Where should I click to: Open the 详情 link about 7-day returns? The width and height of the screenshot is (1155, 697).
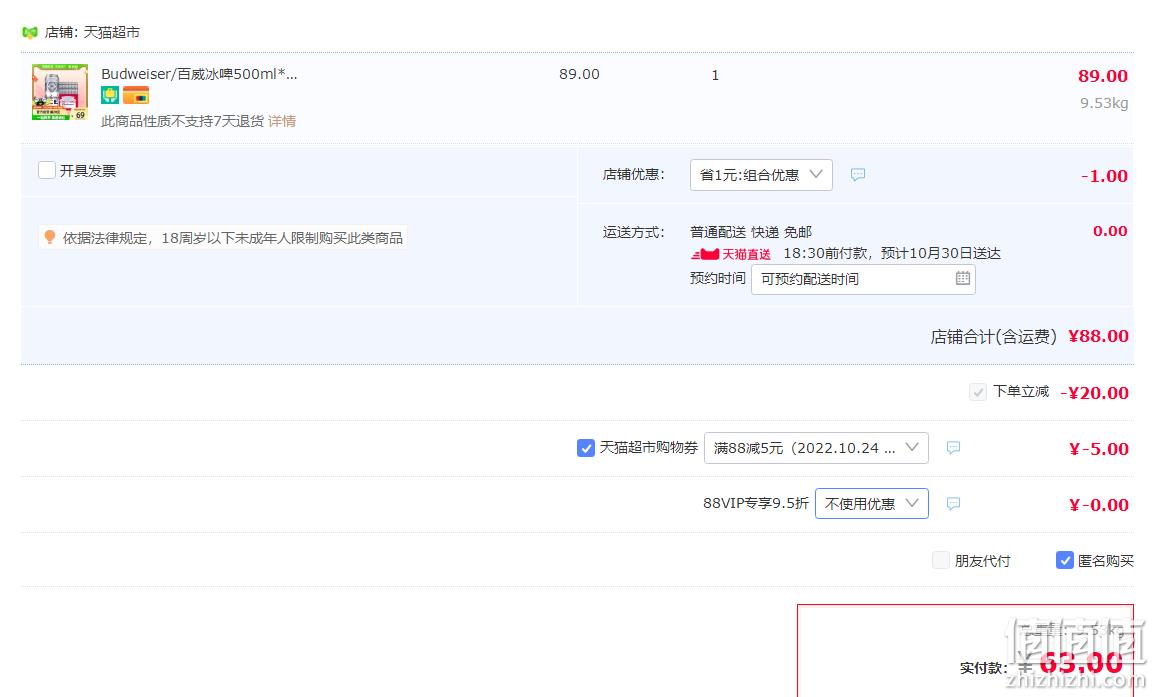pos(282,121)
